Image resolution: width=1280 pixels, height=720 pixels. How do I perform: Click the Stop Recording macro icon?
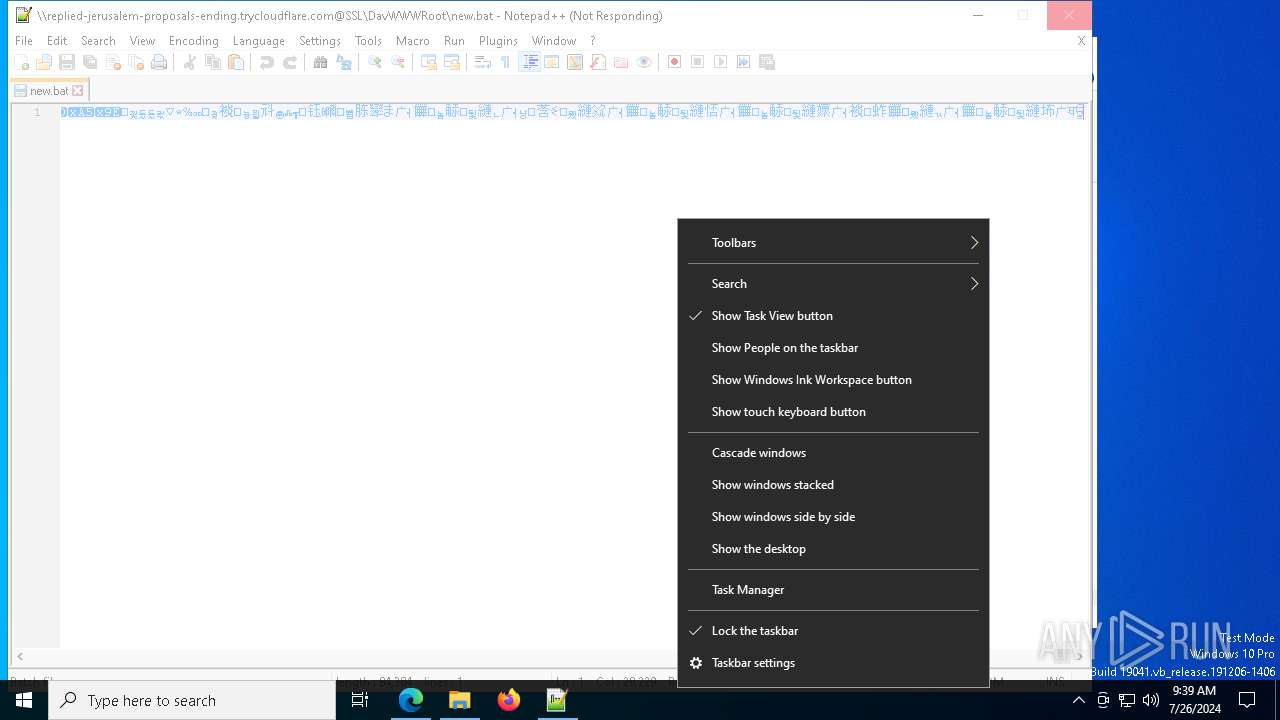tap(698, 62)
